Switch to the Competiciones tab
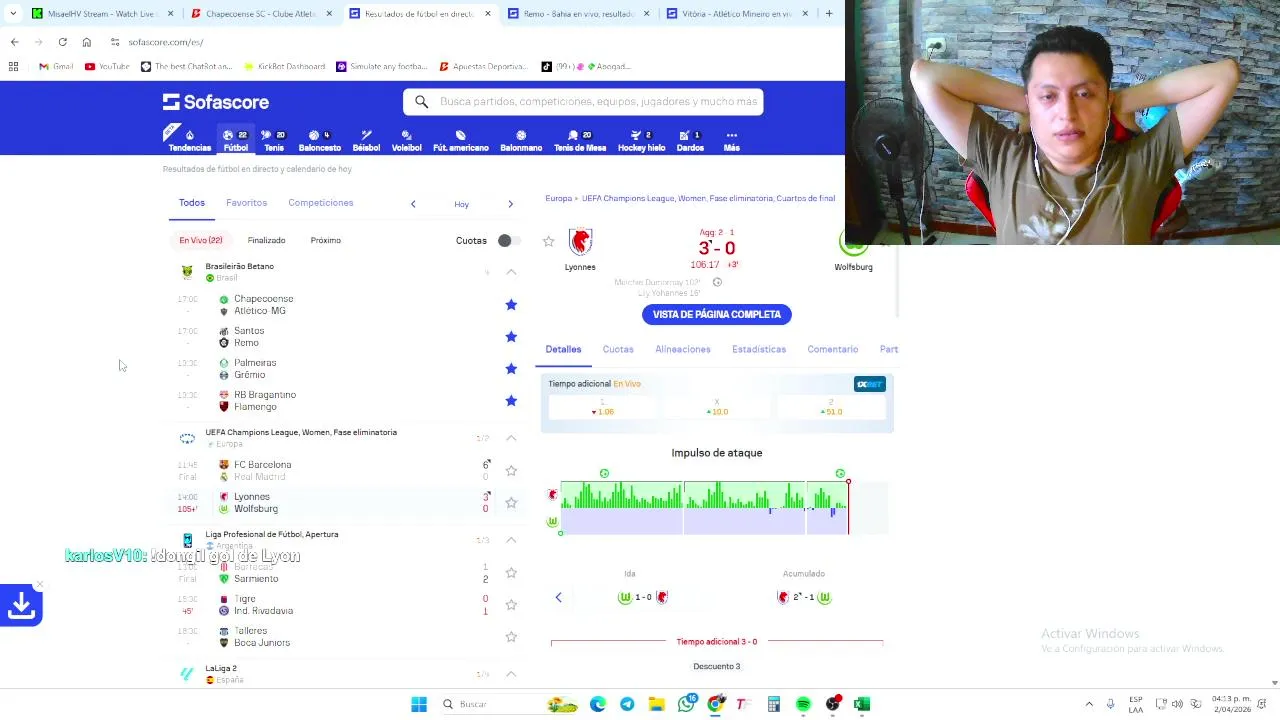This screenshot has height=720, width=1280. pyautogui.click(x=320, y=203)
